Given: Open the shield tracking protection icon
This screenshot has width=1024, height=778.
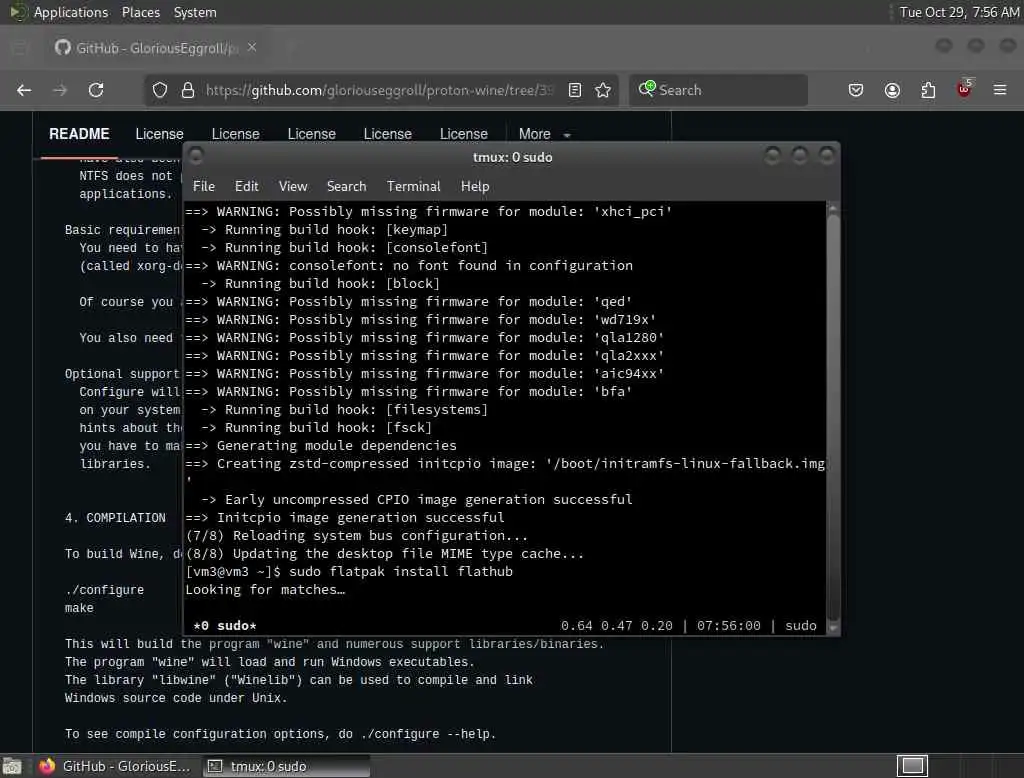Looking at the screenshot, I should tap(160, 90).
